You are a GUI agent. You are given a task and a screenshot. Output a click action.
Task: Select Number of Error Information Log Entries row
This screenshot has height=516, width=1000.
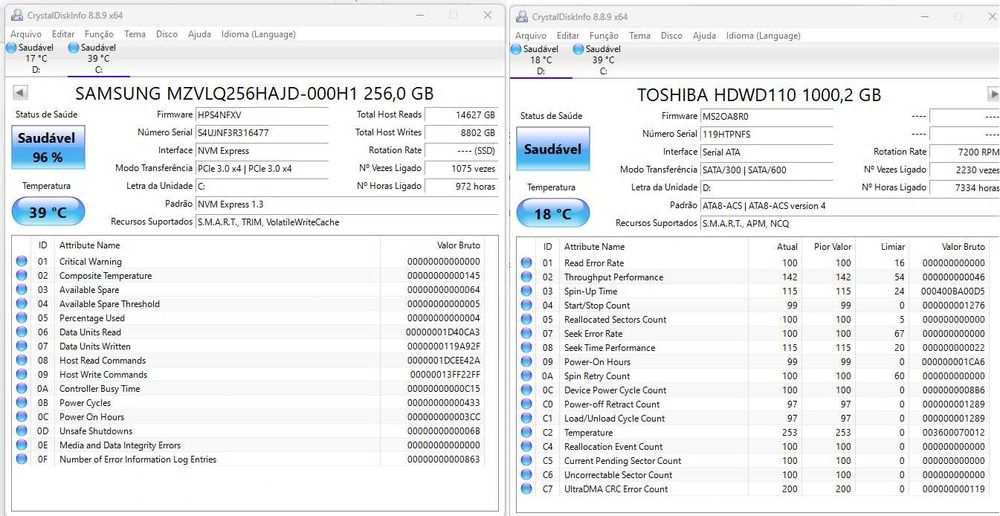pos(249,459)
